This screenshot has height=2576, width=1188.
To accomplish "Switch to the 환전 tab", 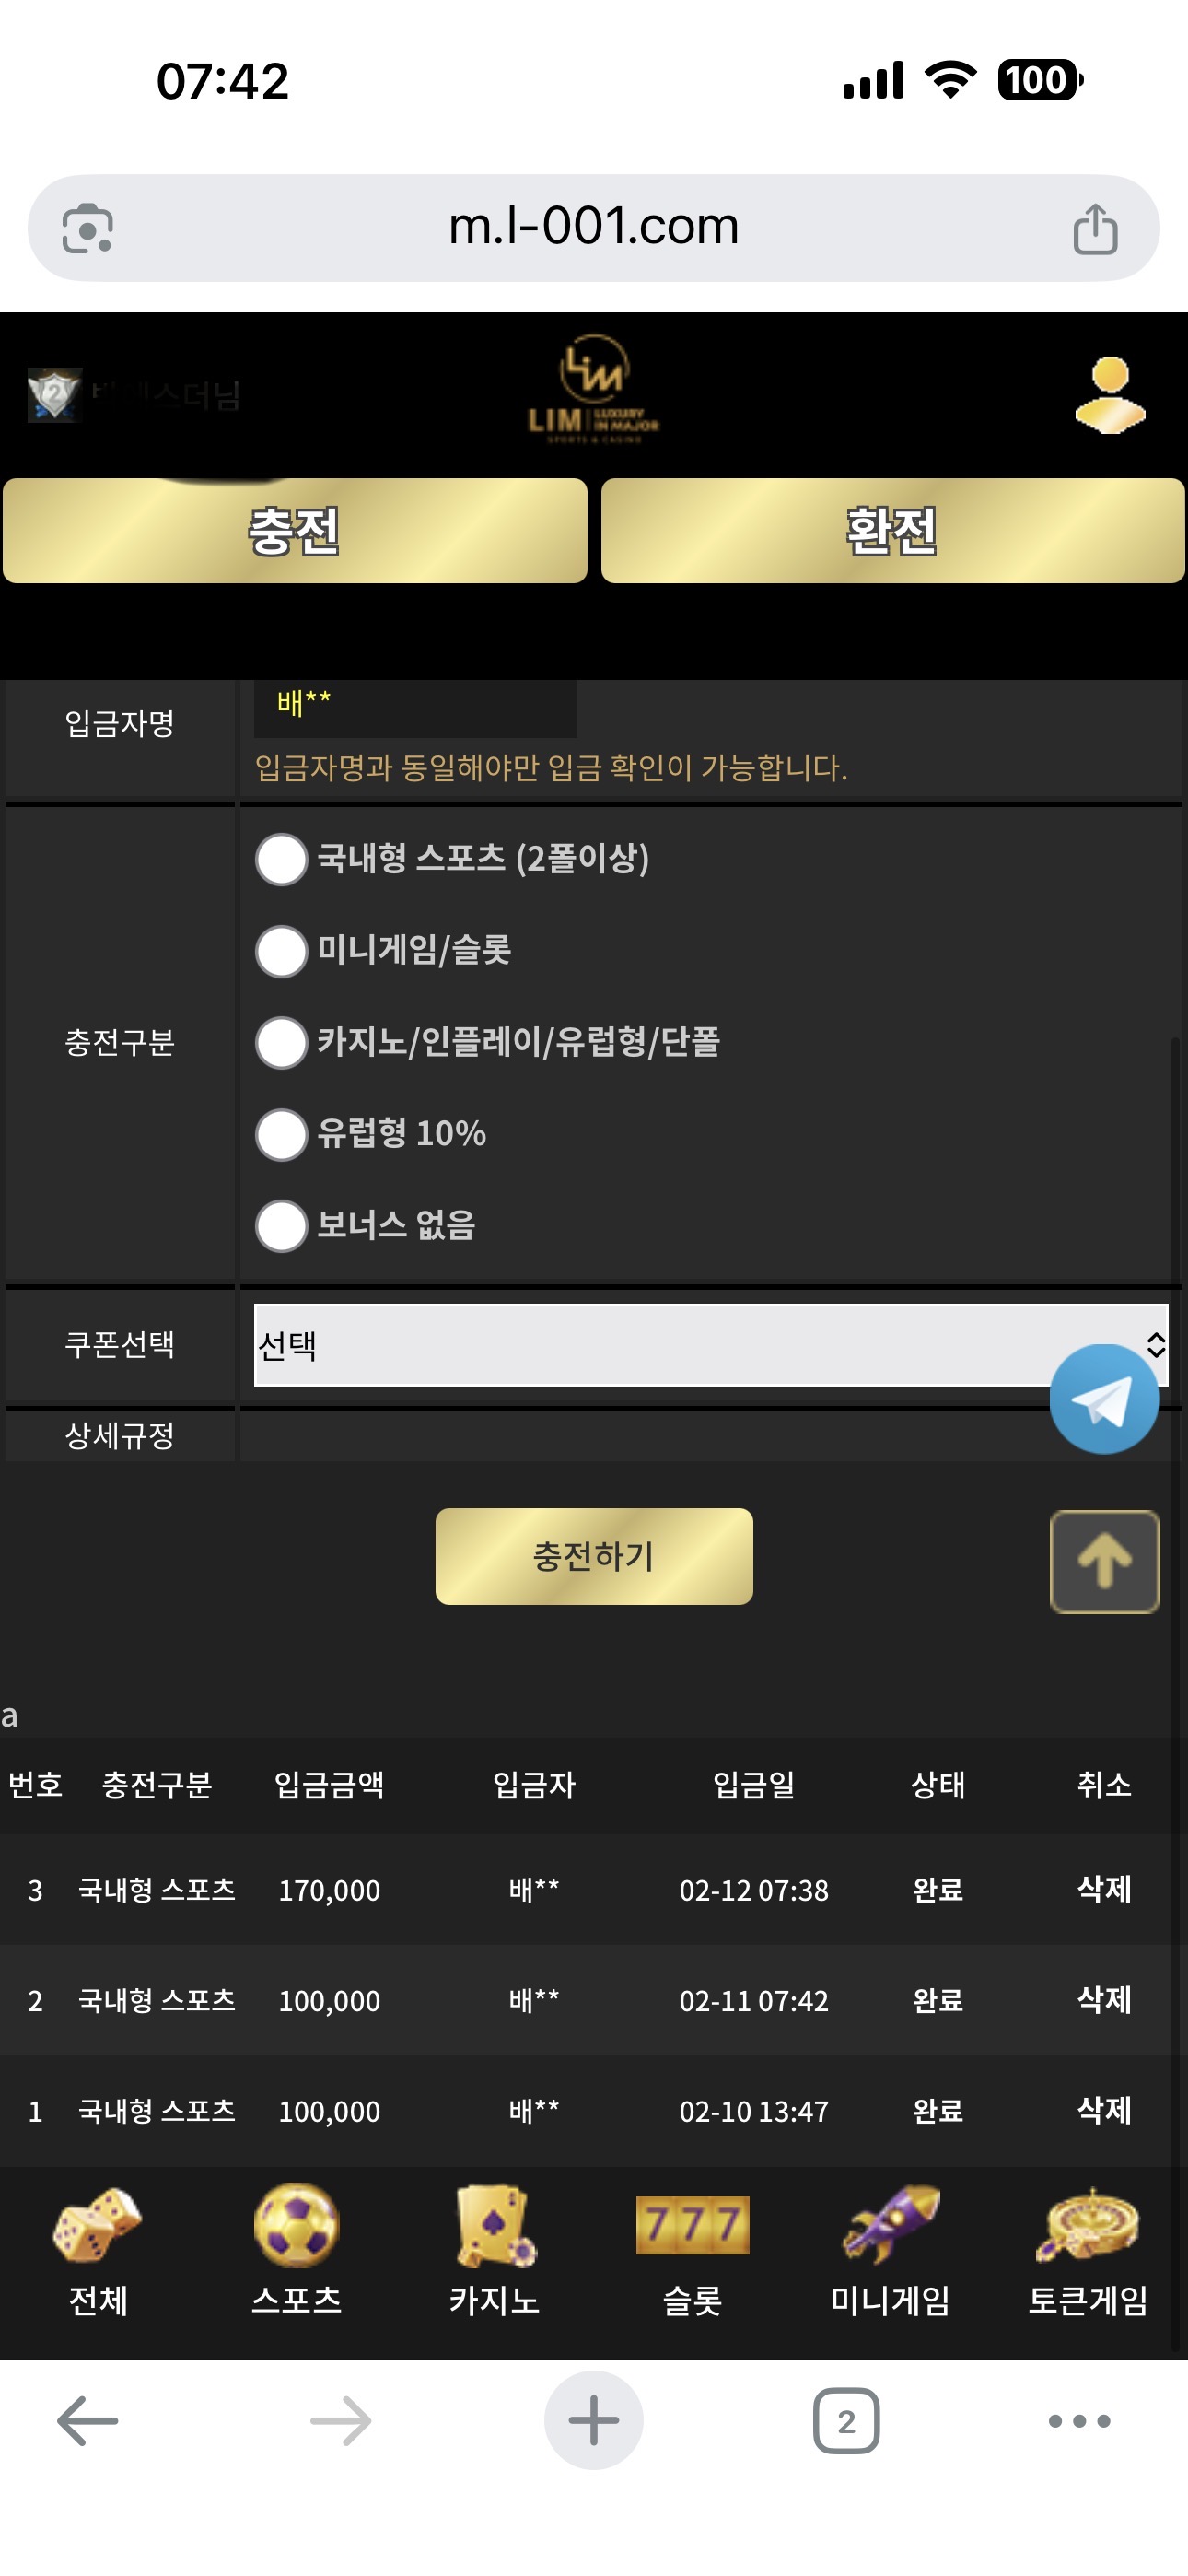I will tap(892, 531).
